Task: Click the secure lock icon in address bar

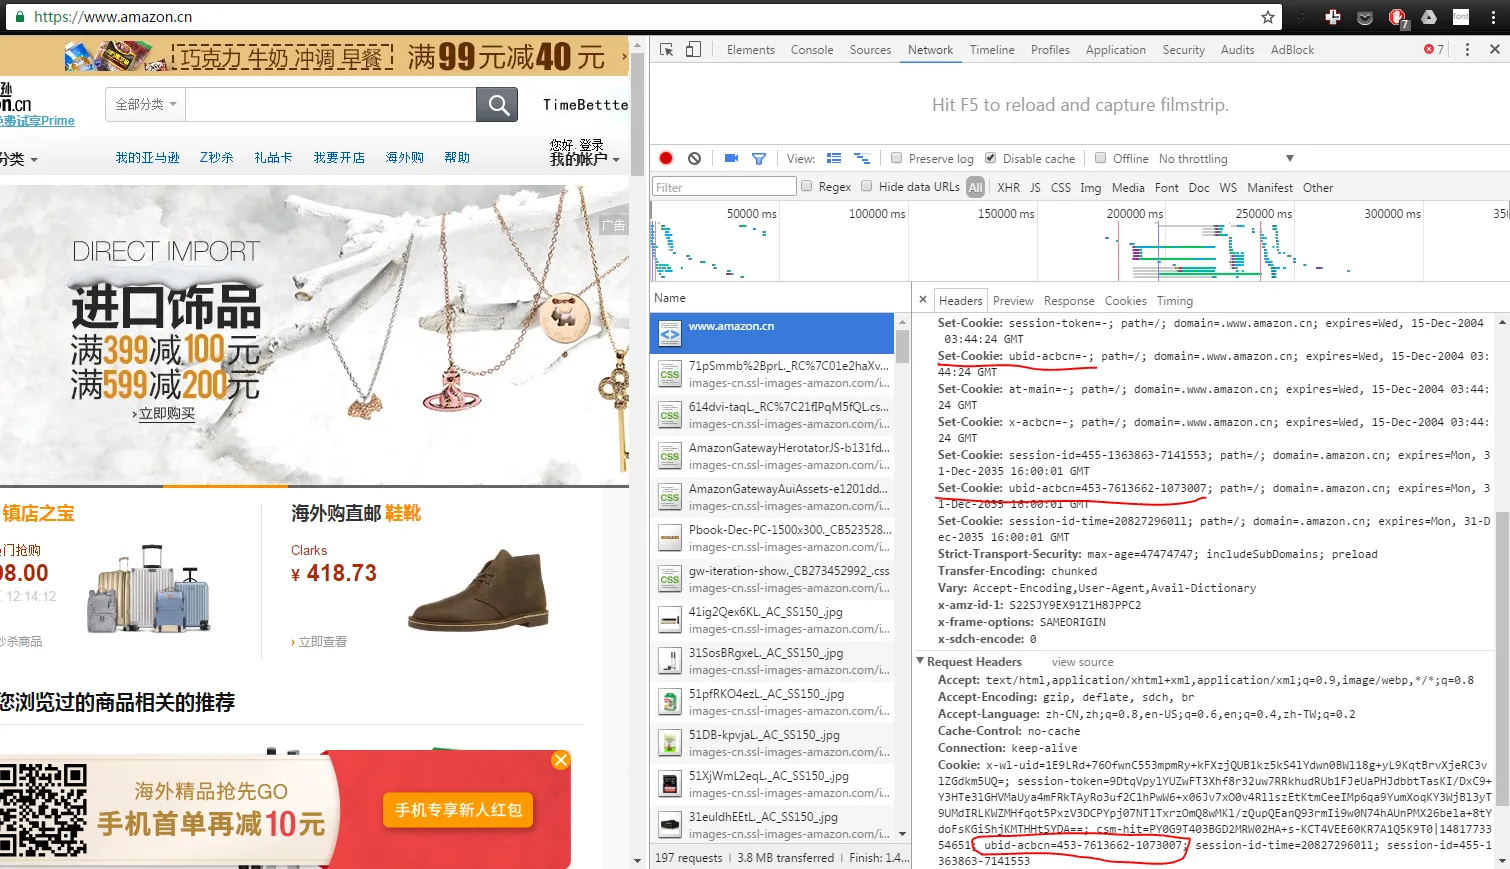Action: pyautogui.click(x=21, y=17)
